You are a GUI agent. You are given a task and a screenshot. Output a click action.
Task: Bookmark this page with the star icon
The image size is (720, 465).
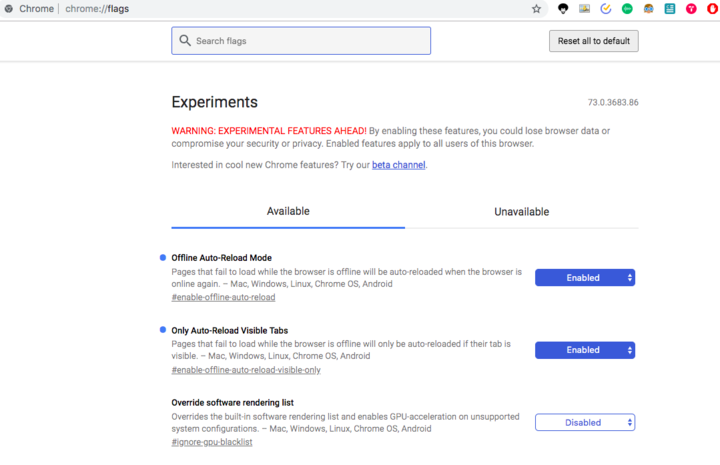(x=536, y=9)
